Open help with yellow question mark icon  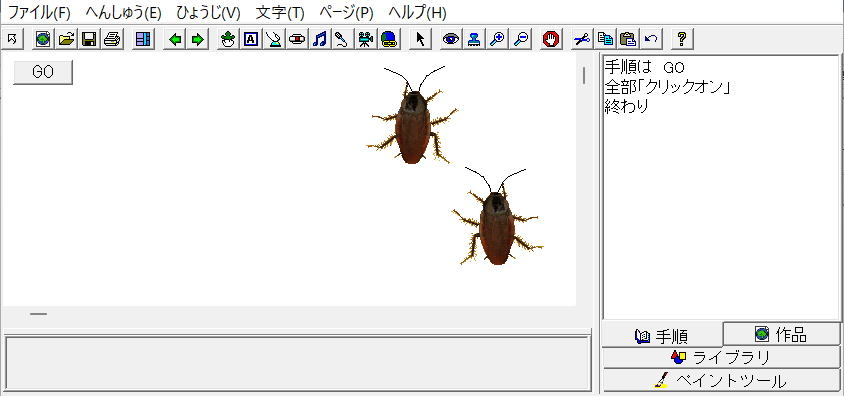(682, 39)
